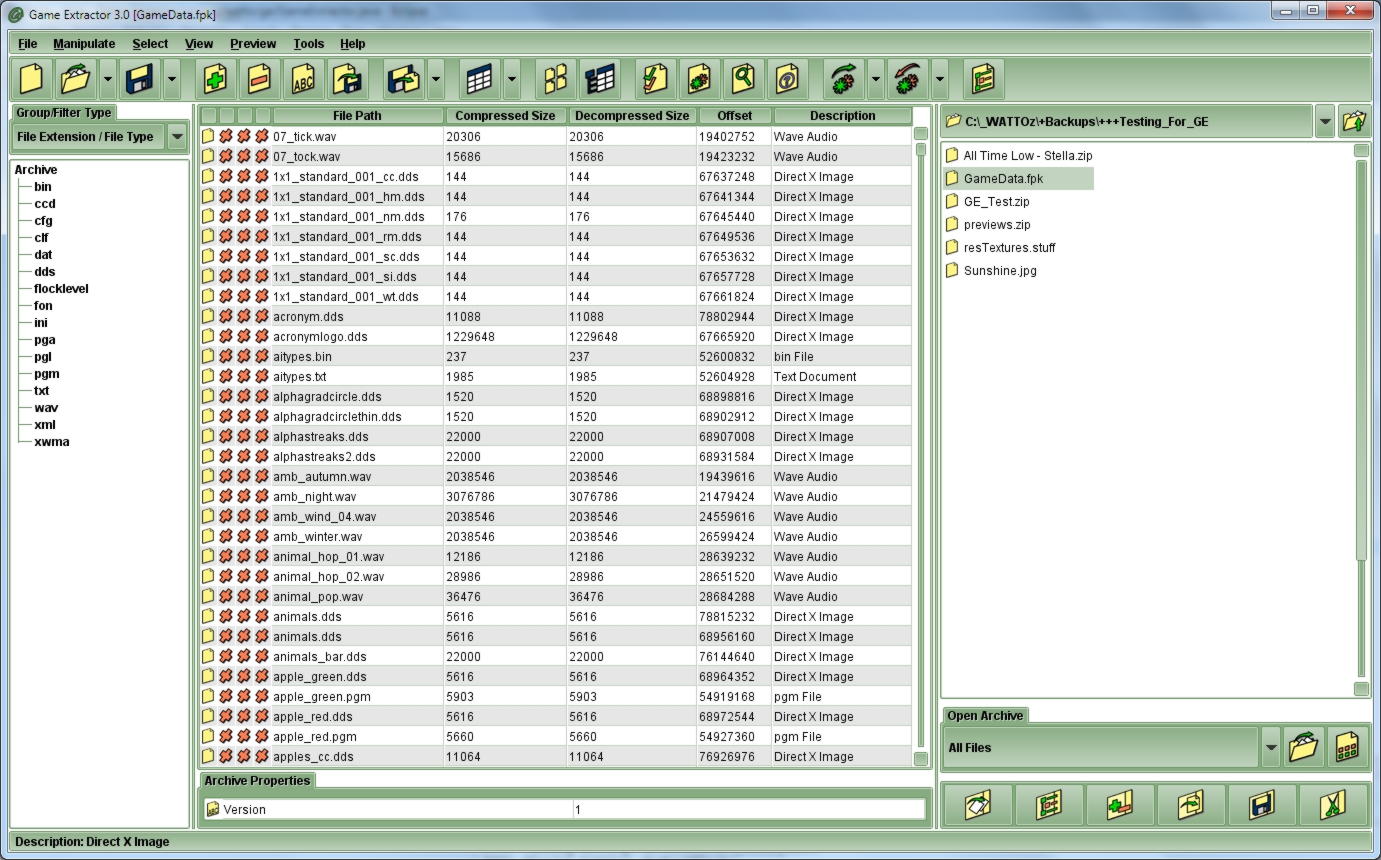Viewport: 1381px width, 860px height.
Task: Click the checkmarks document toolbar icon
Action: [655, 79]
